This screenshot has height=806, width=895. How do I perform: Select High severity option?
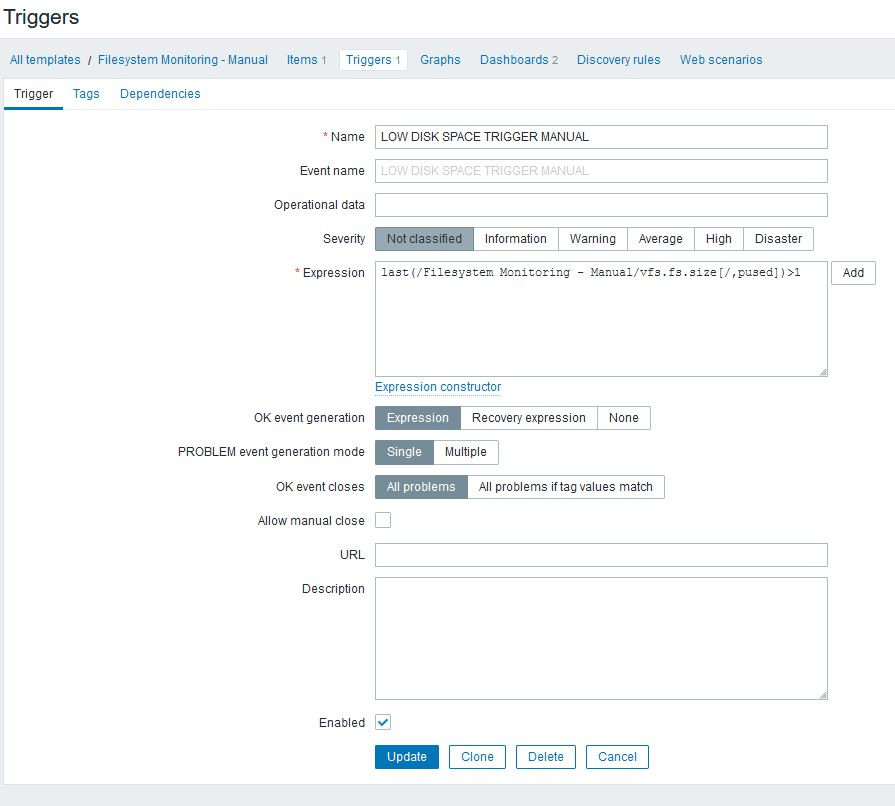point(718,239)
